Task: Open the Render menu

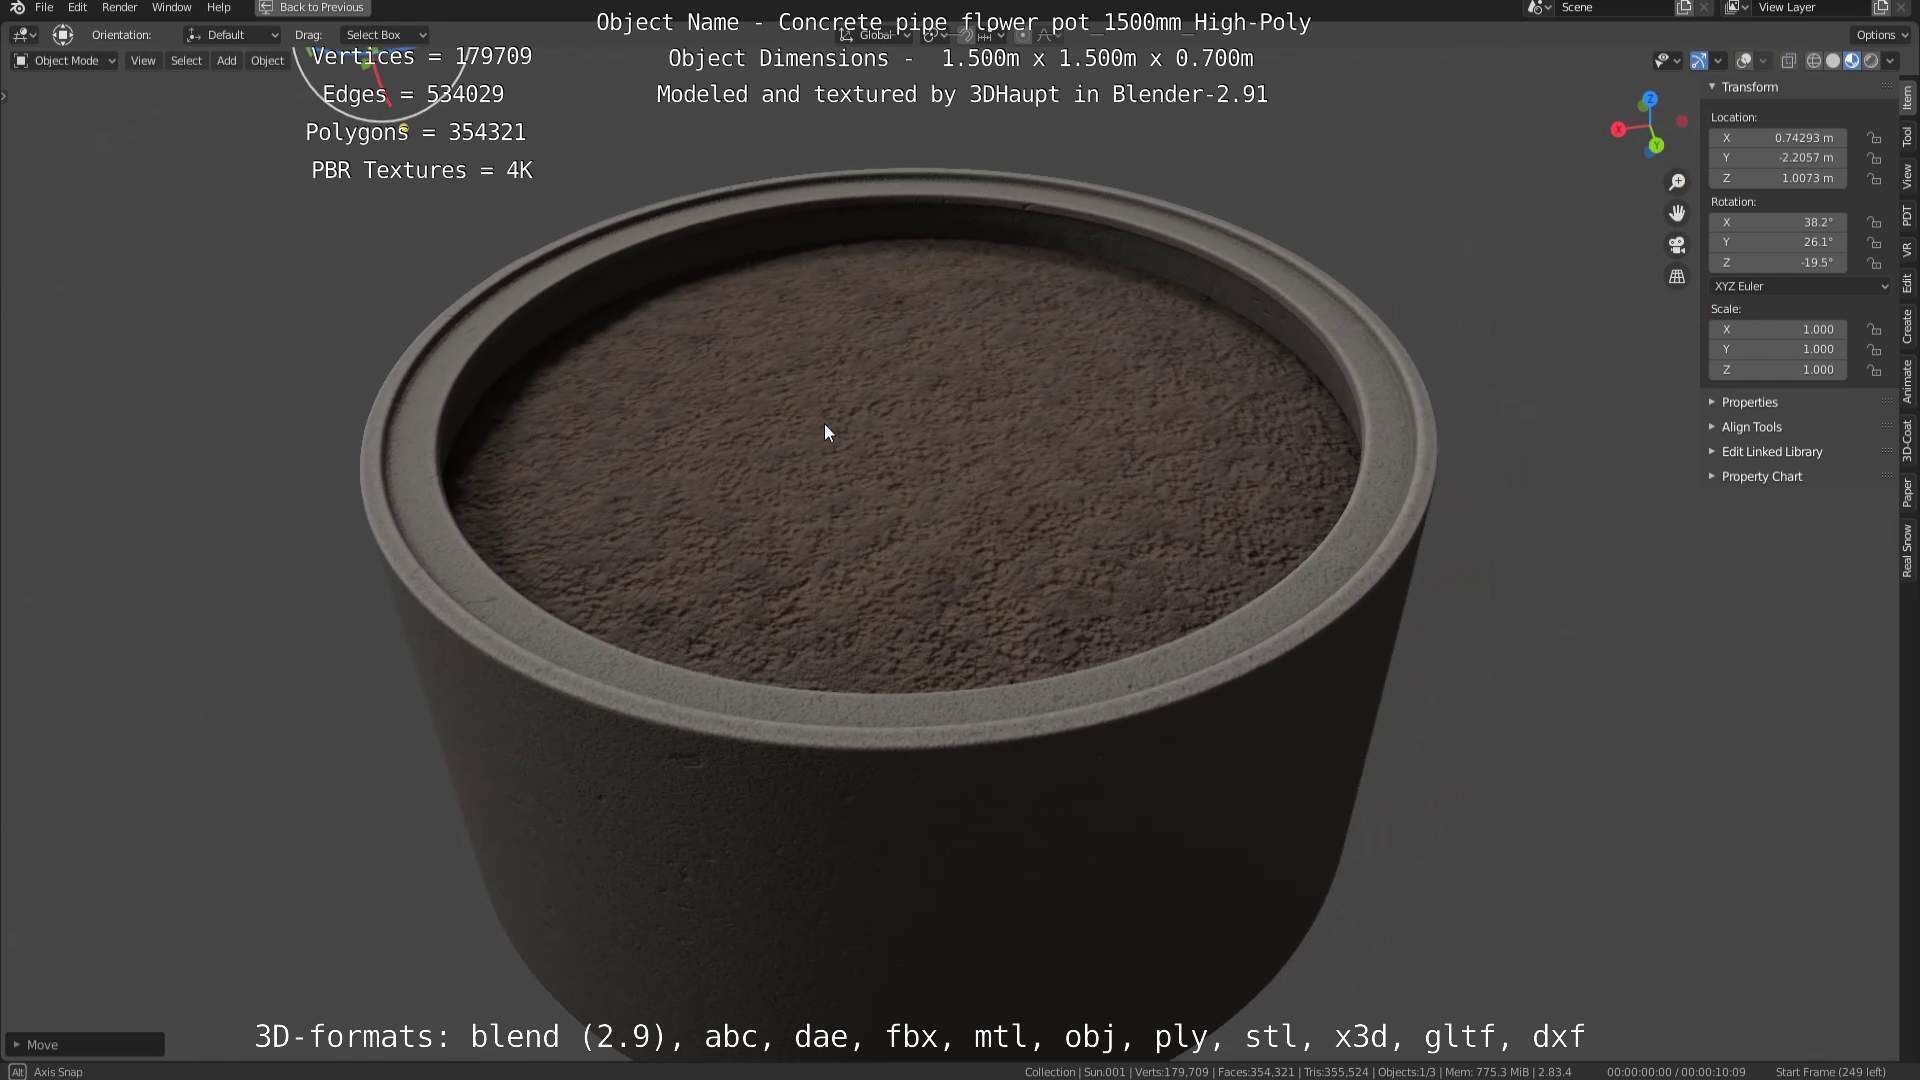Action: 119,7
